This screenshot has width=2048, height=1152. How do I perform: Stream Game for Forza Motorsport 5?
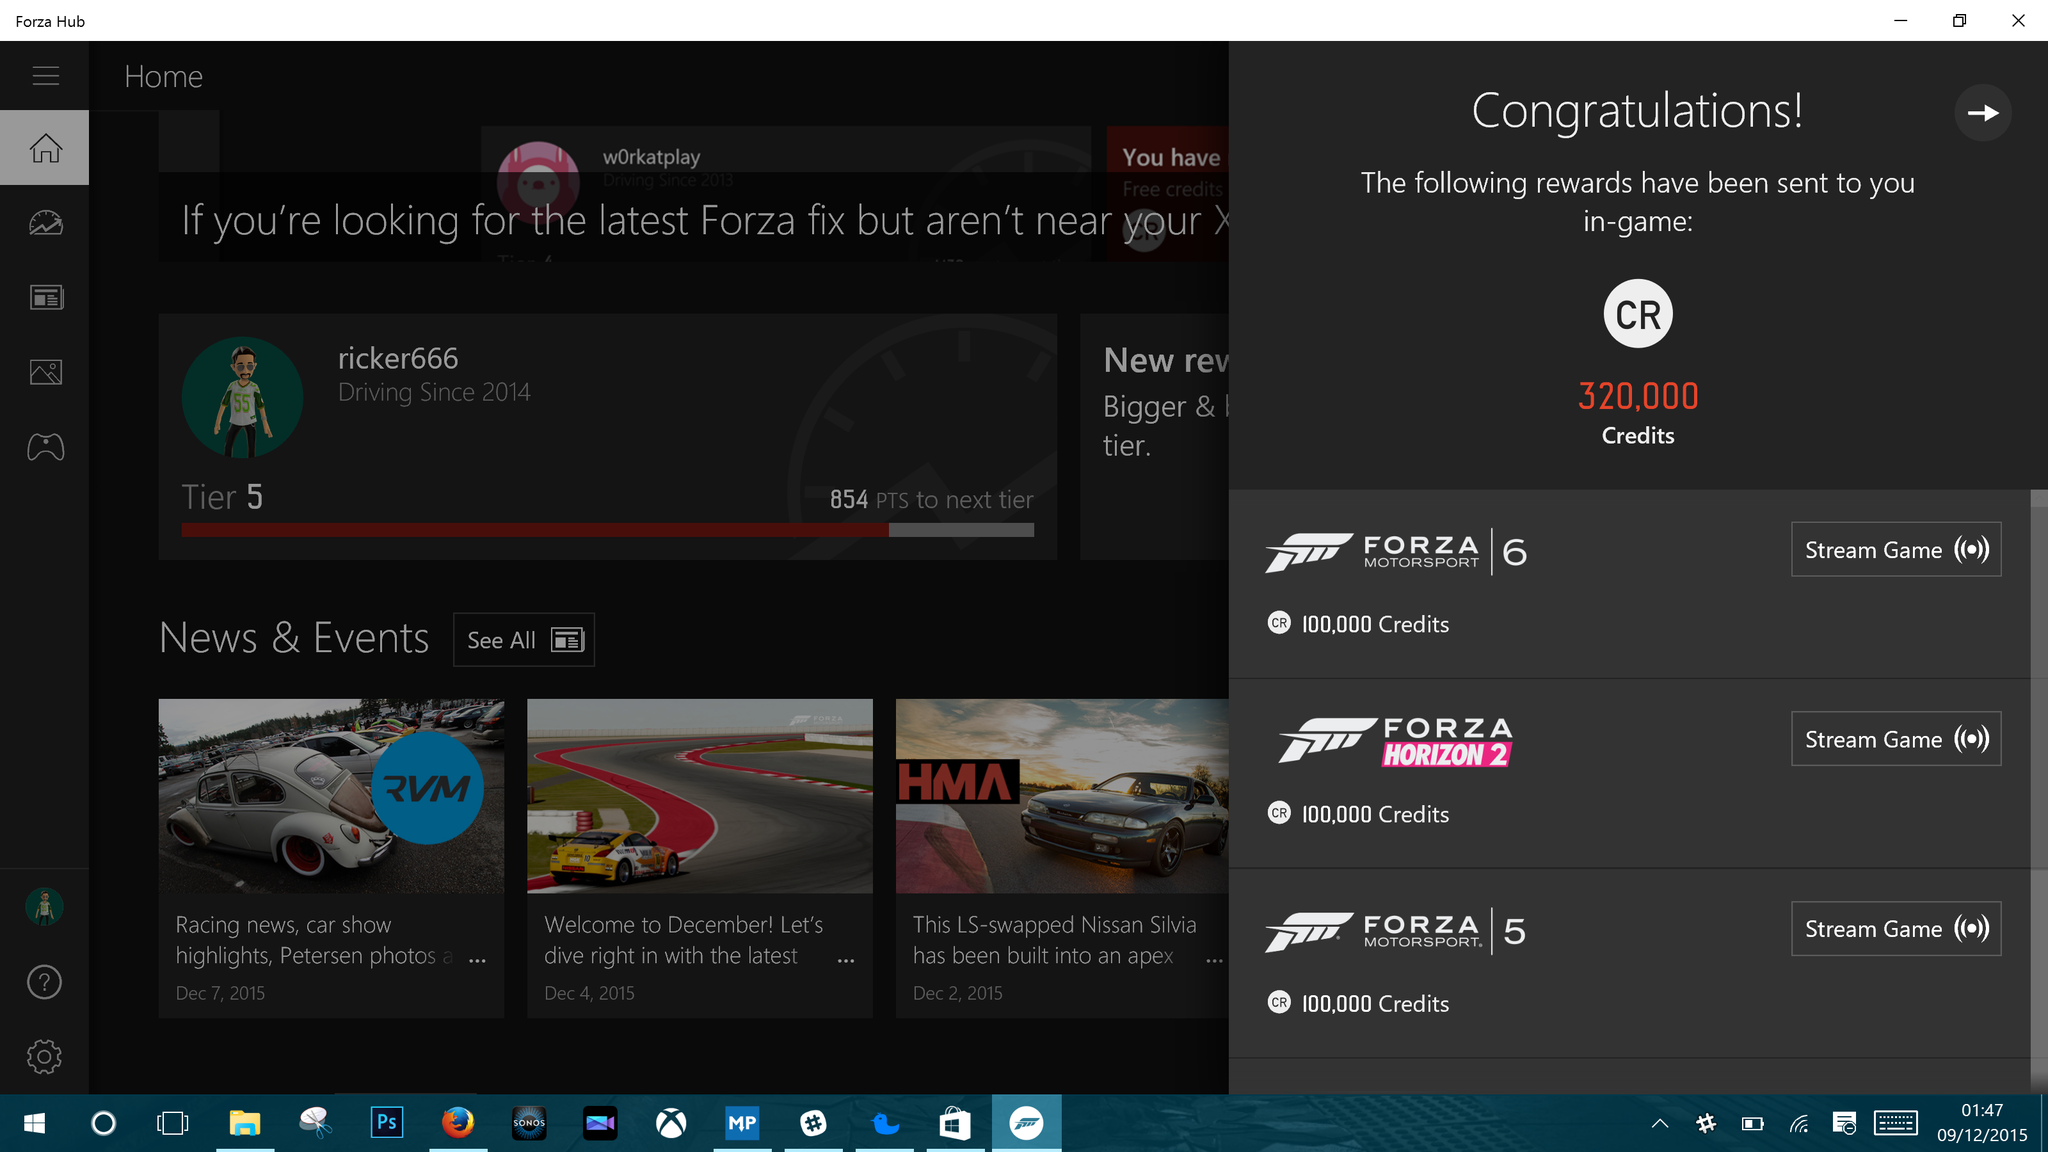click(1895, 929)
